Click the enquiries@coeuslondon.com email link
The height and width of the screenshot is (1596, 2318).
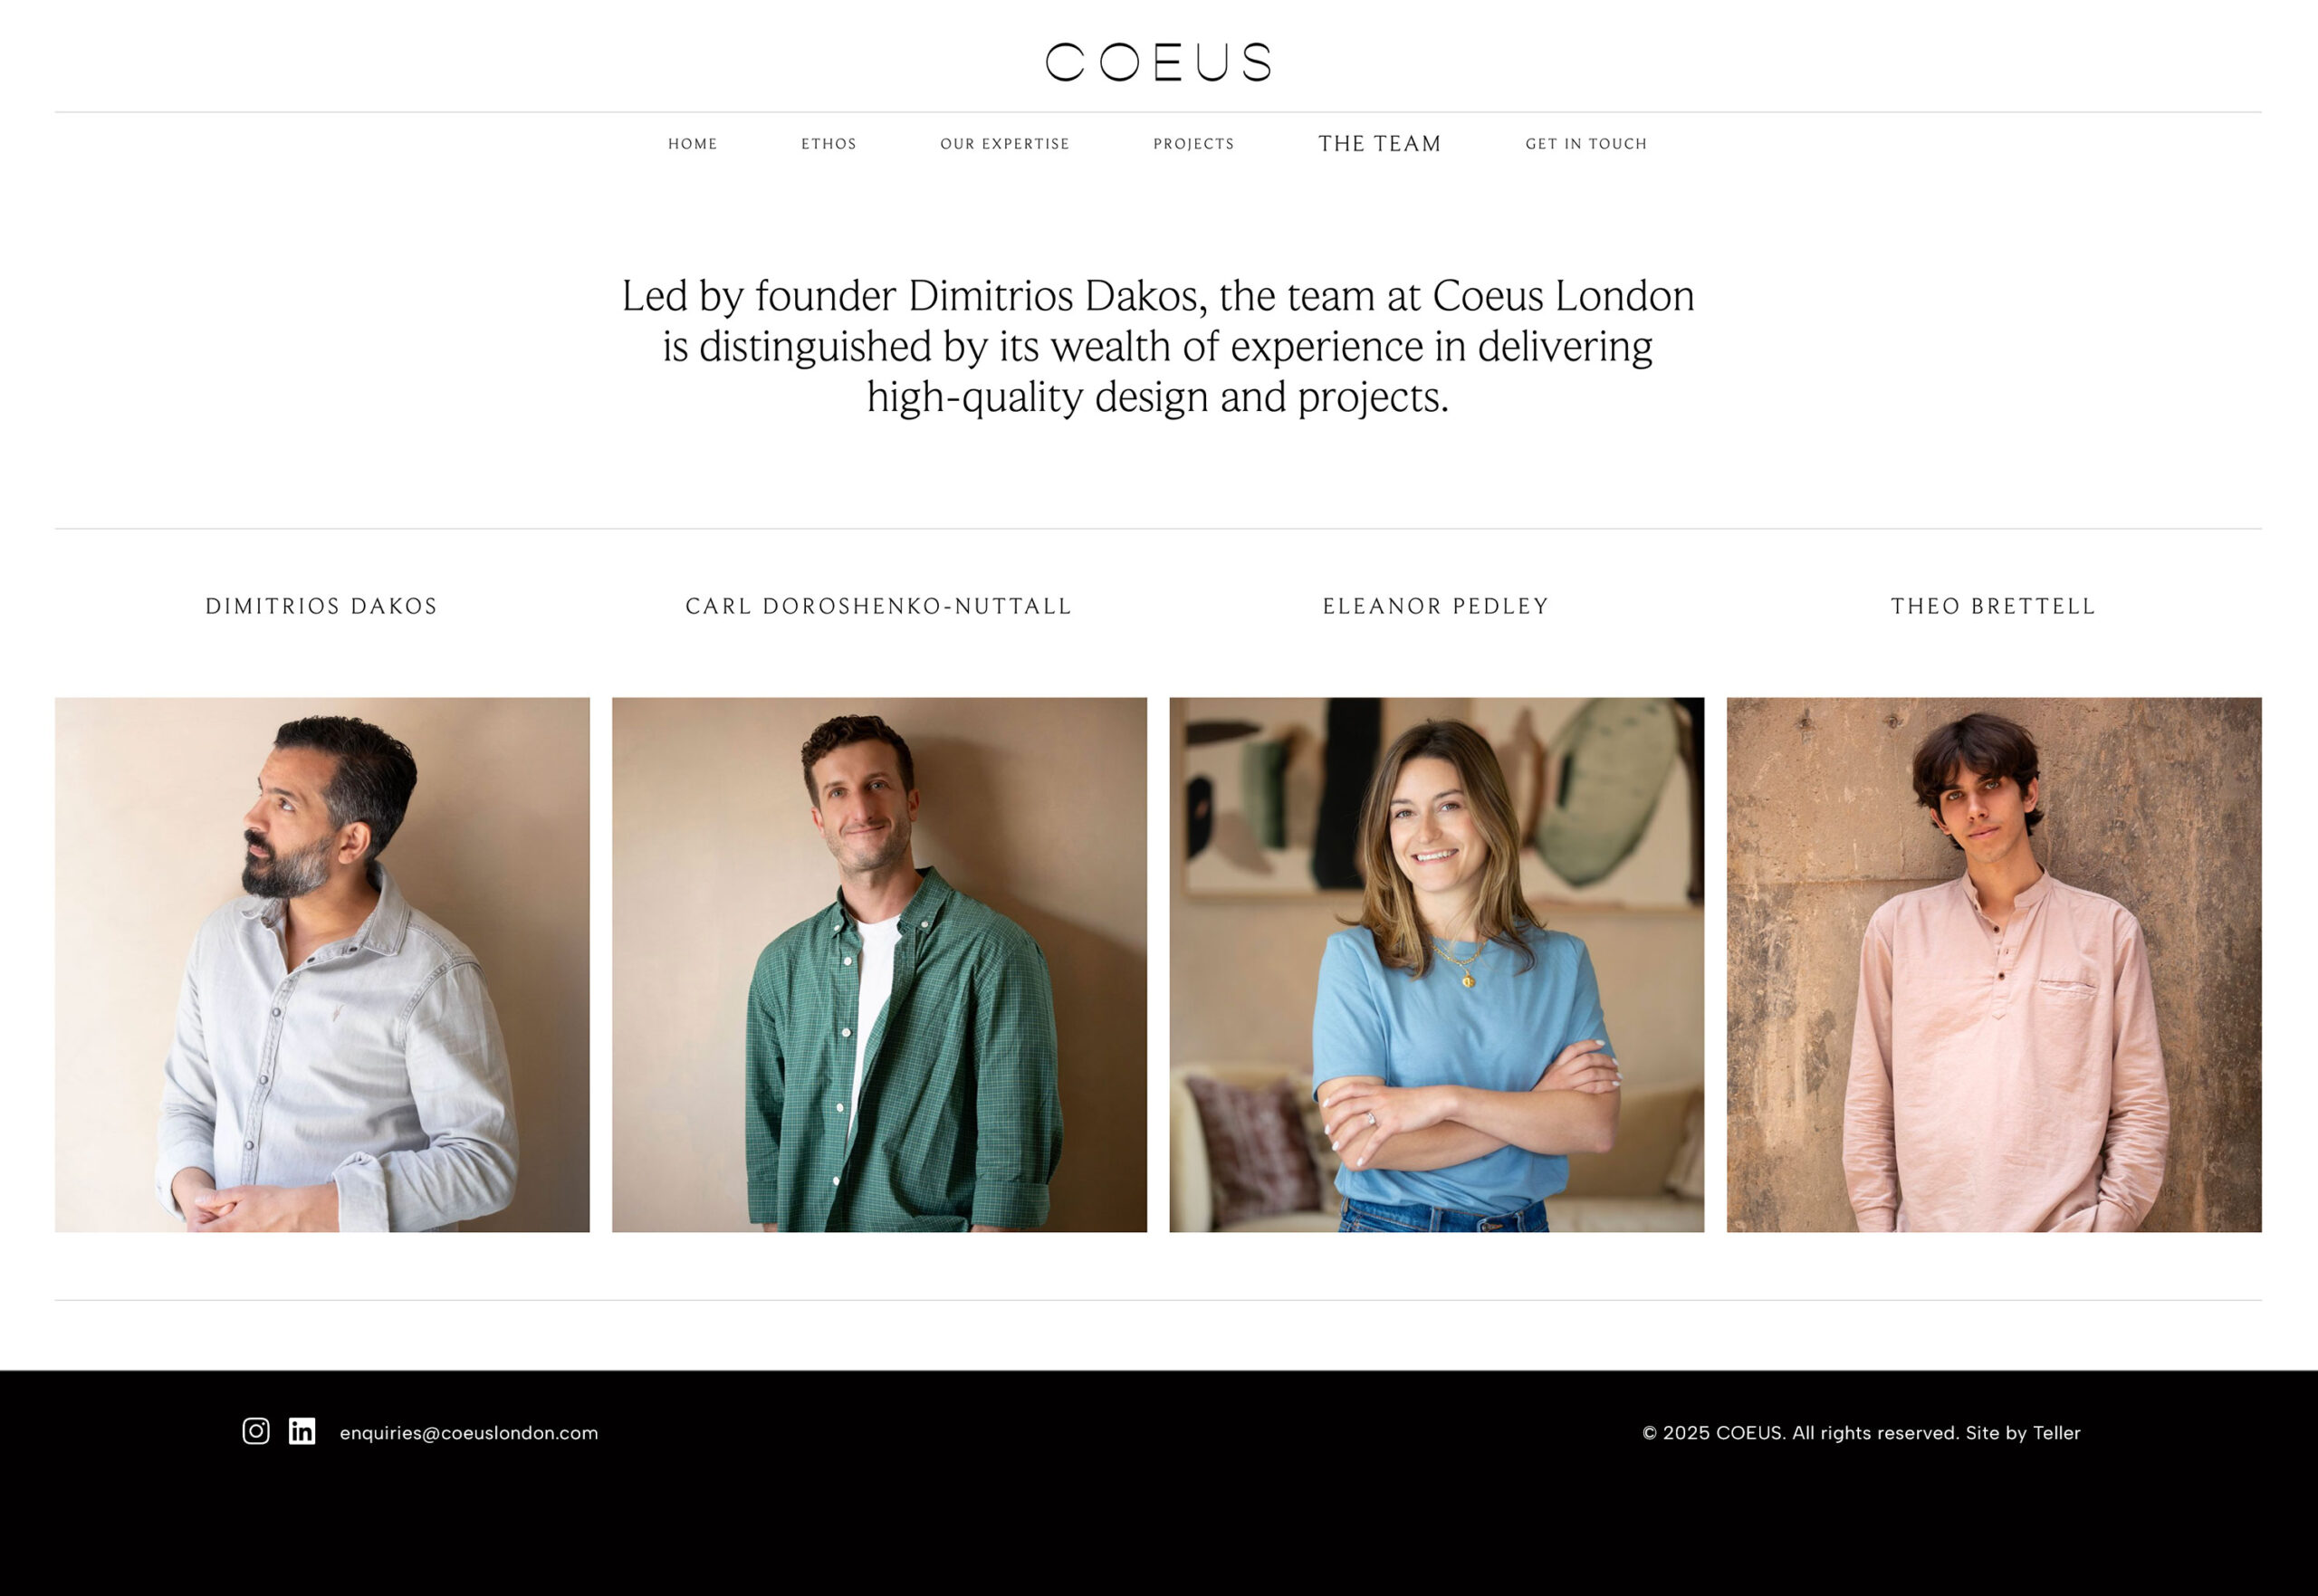469,1433
